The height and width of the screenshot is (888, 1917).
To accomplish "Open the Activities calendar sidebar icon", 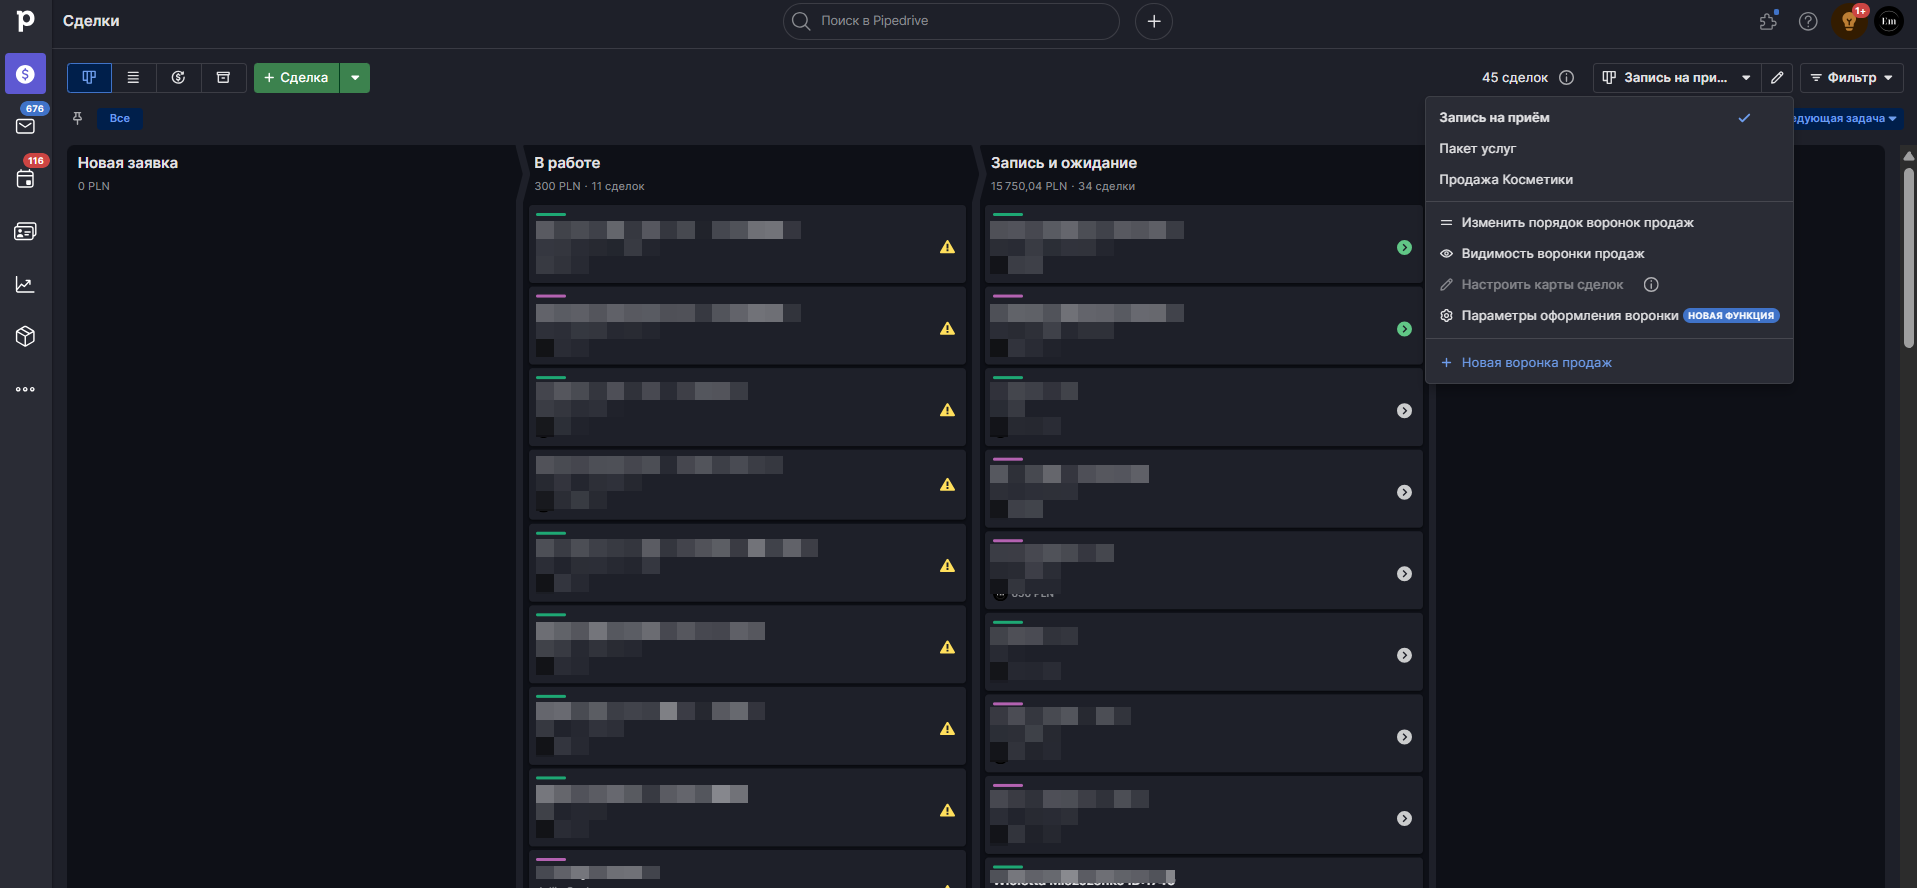I will pyautogui.click(x=25, y=179).
